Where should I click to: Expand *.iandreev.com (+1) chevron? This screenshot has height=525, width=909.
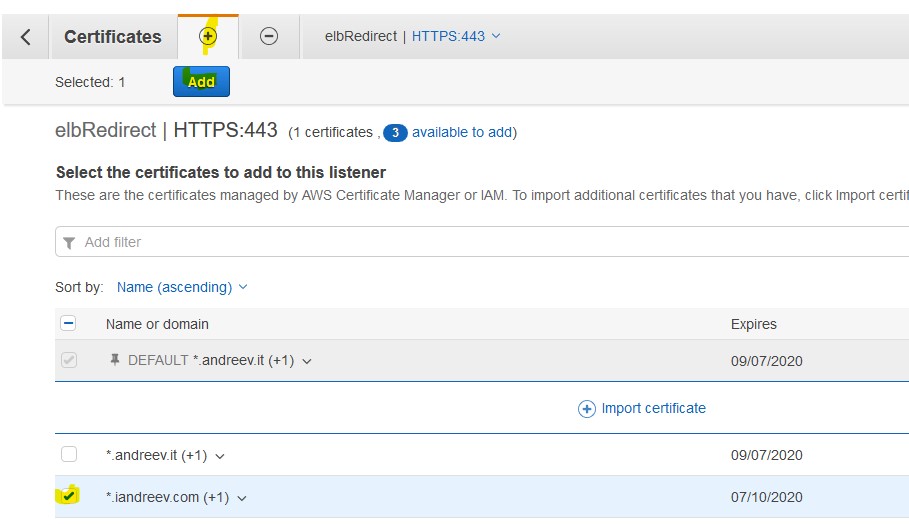click(x=242, y=498)
